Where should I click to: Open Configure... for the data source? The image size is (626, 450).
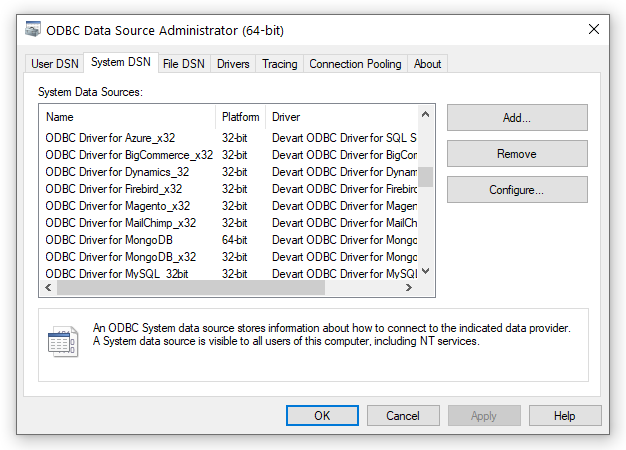[516, 189]
